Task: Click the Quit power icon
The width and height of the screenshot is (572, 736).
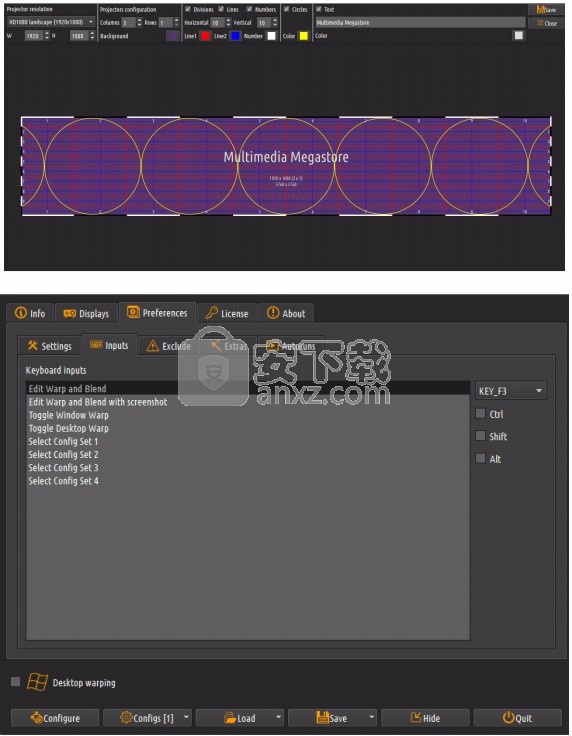Action: (x=509, y=717)
